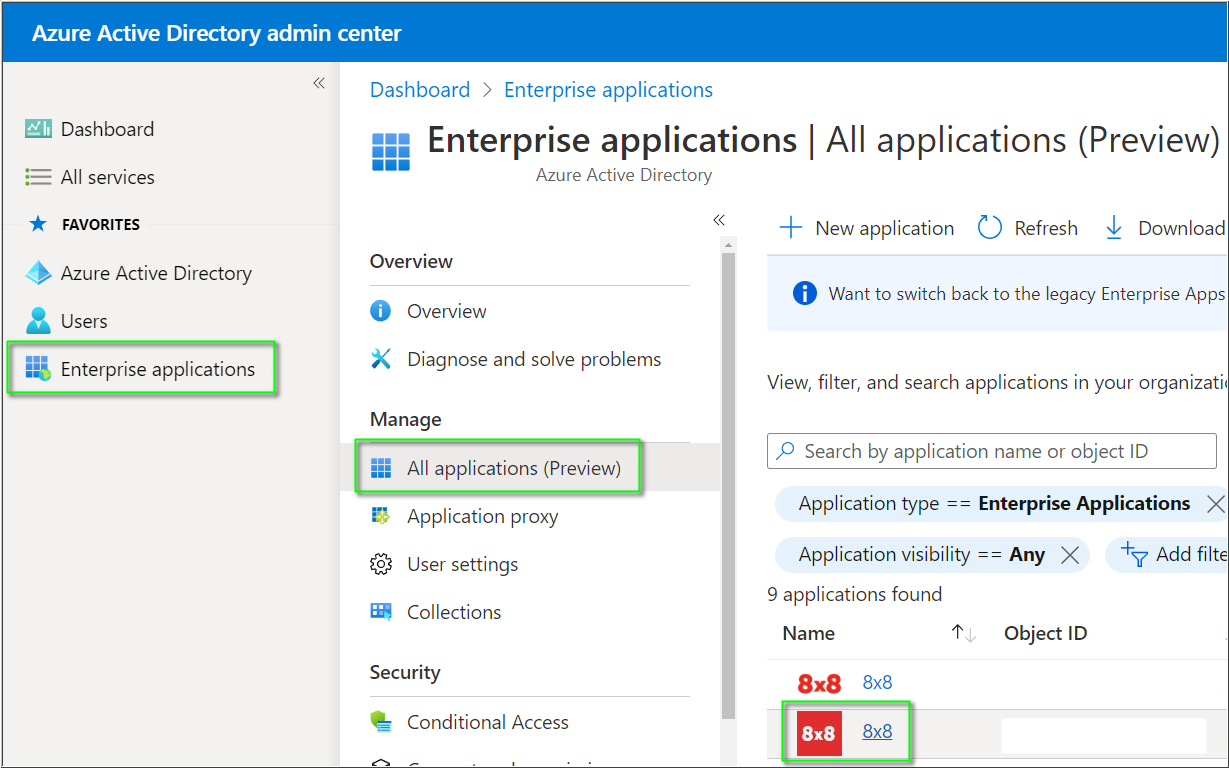The image size is (1229, 768).
Task: Click the Enterprise applications page header icon
Action: 391,152
